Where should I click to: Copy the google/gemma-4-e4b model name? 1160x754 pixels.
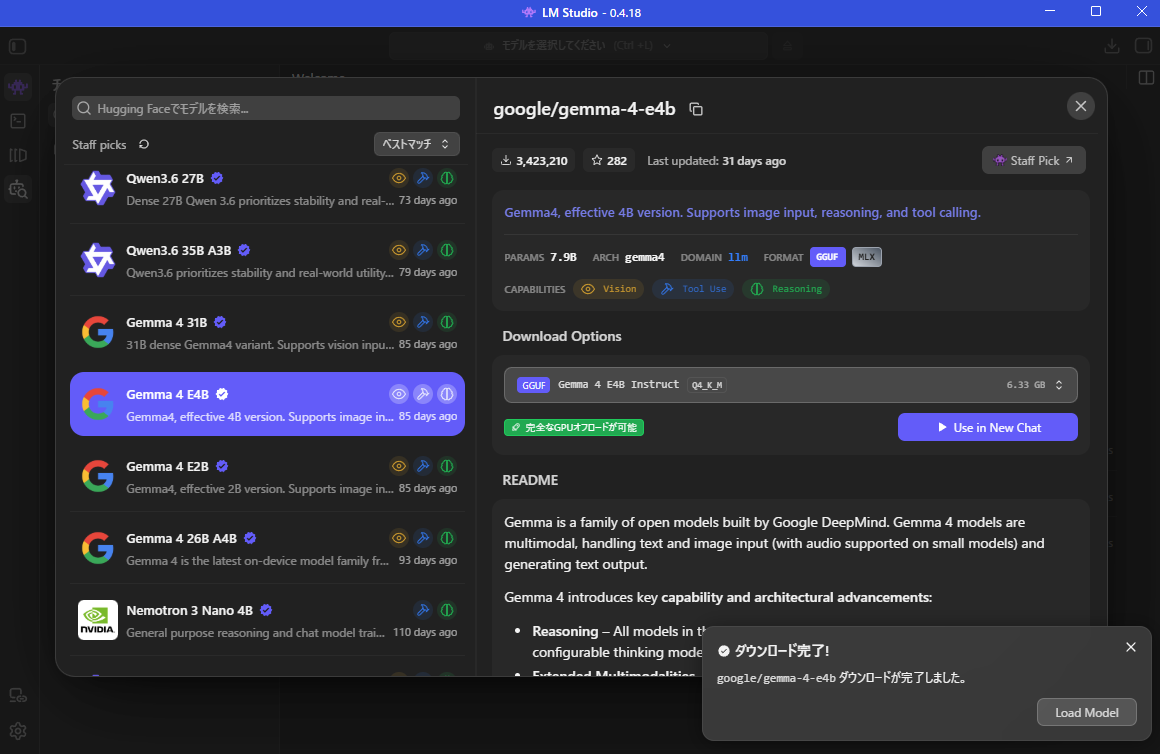tap(695, 109)
